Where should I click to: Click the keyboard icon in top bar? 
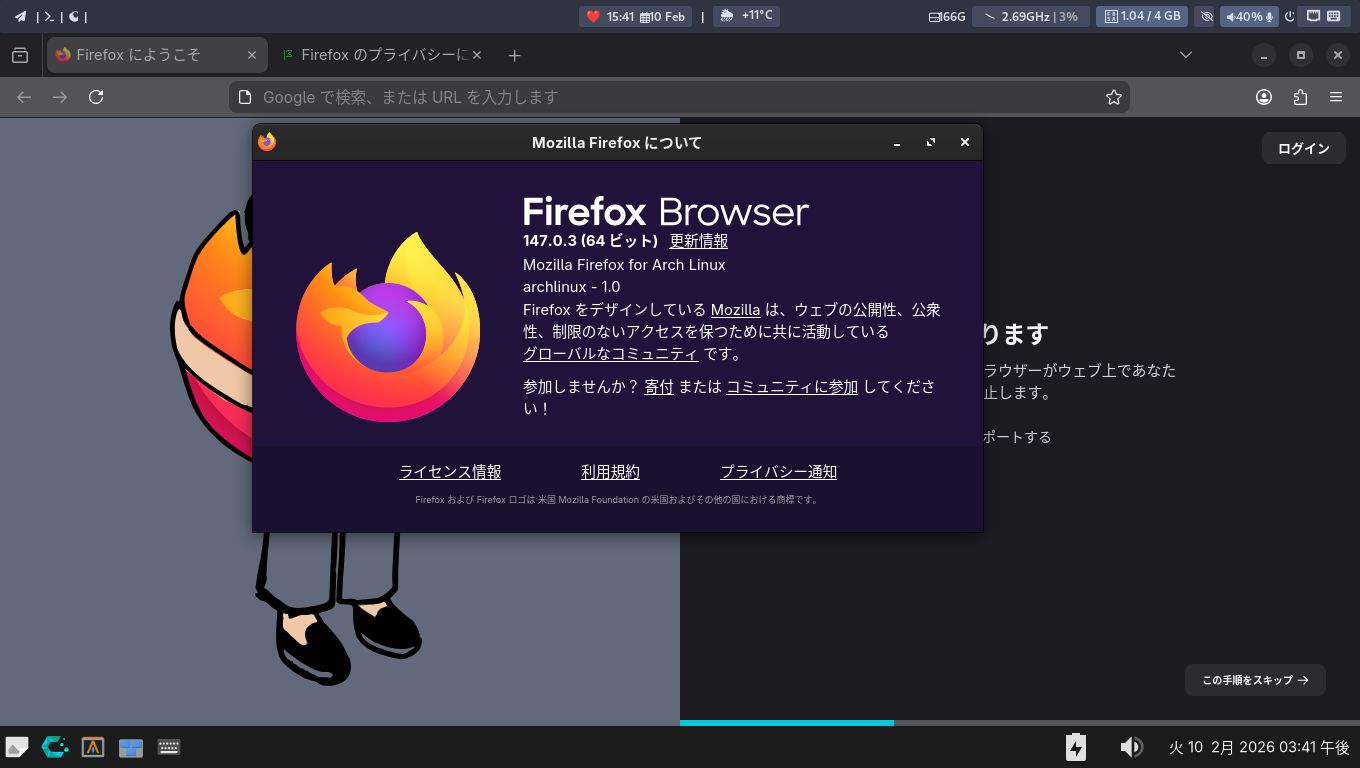[1333, 16]
